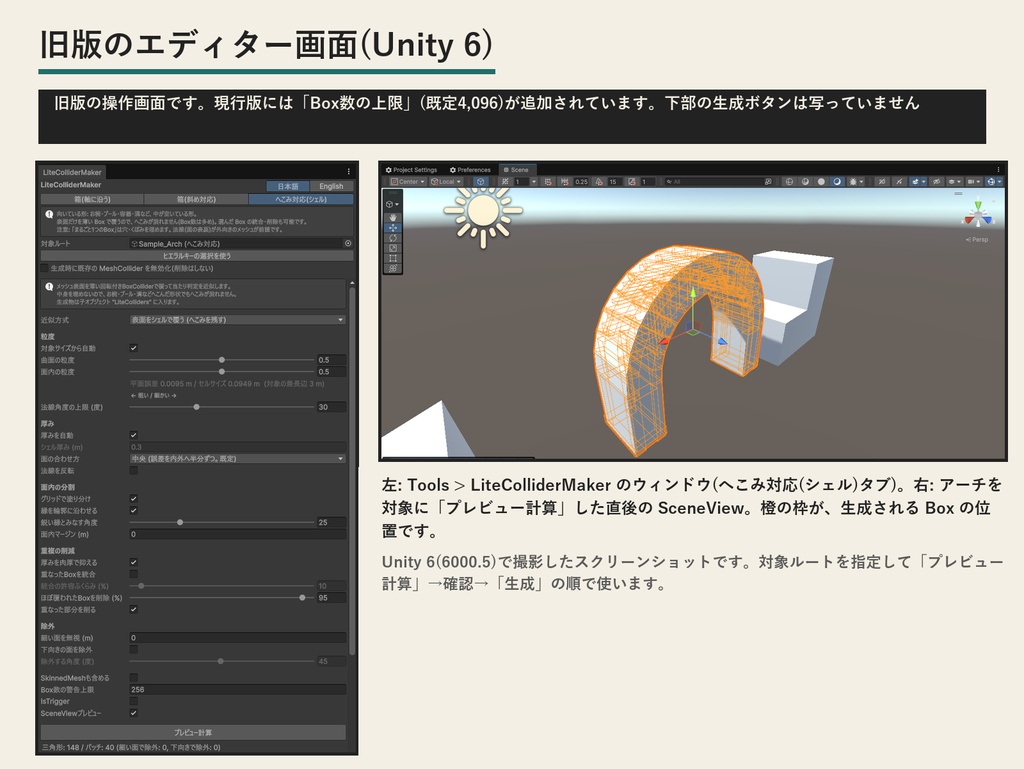1024x769 pixels.
Task: Select the Scene tab
Action: coord(518,170)
